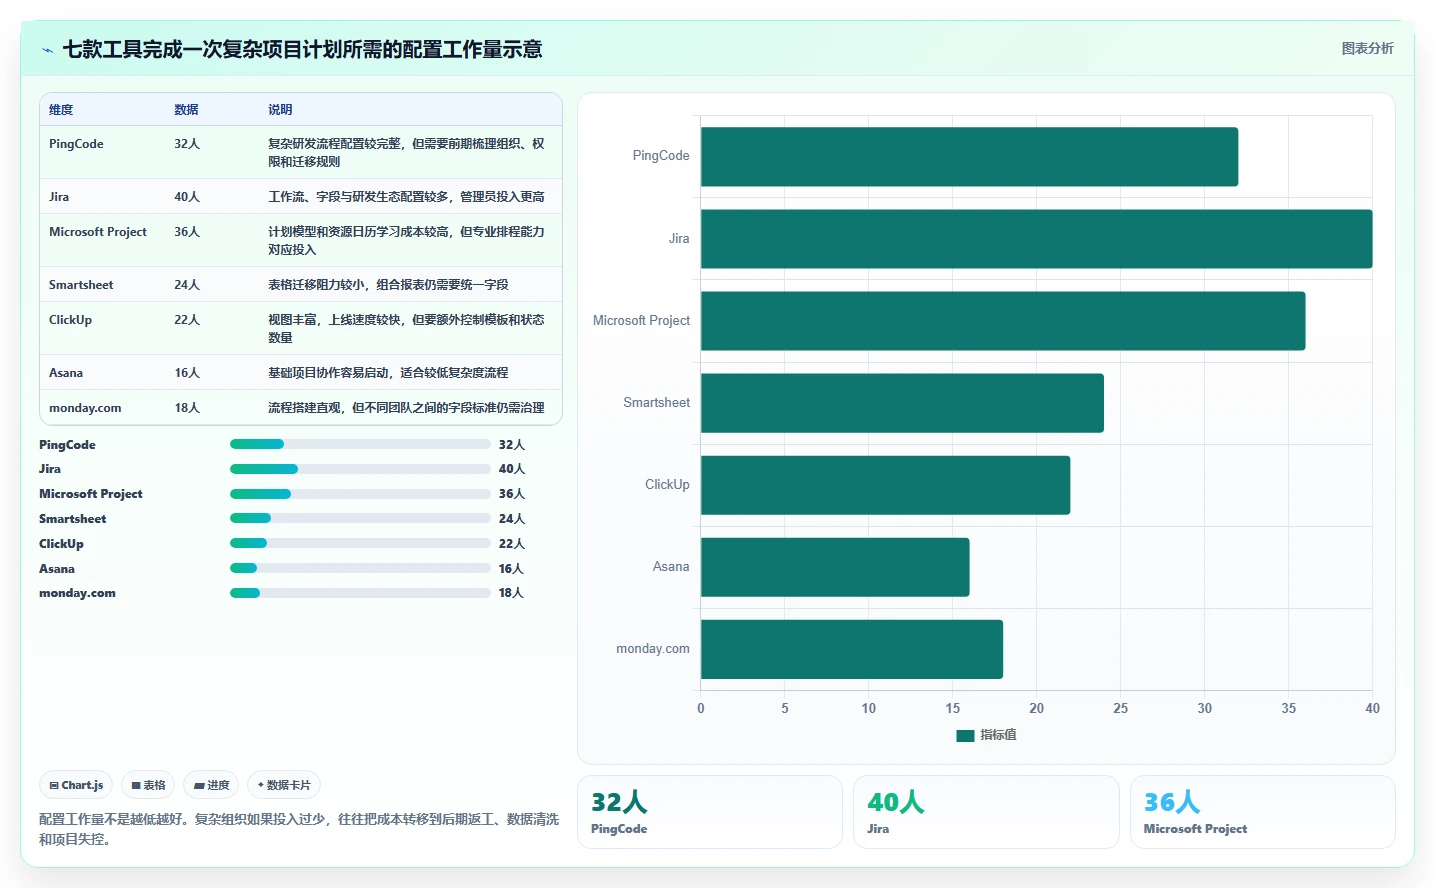Click the 表格 tag chip
Screen dimensions: 1435x888
[148, 785]
